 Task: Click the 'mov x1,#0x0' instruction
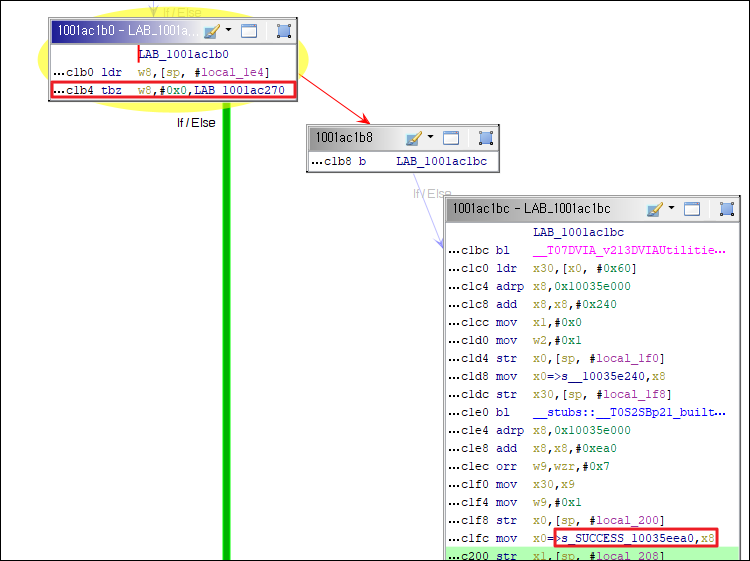tap(515, 322)
